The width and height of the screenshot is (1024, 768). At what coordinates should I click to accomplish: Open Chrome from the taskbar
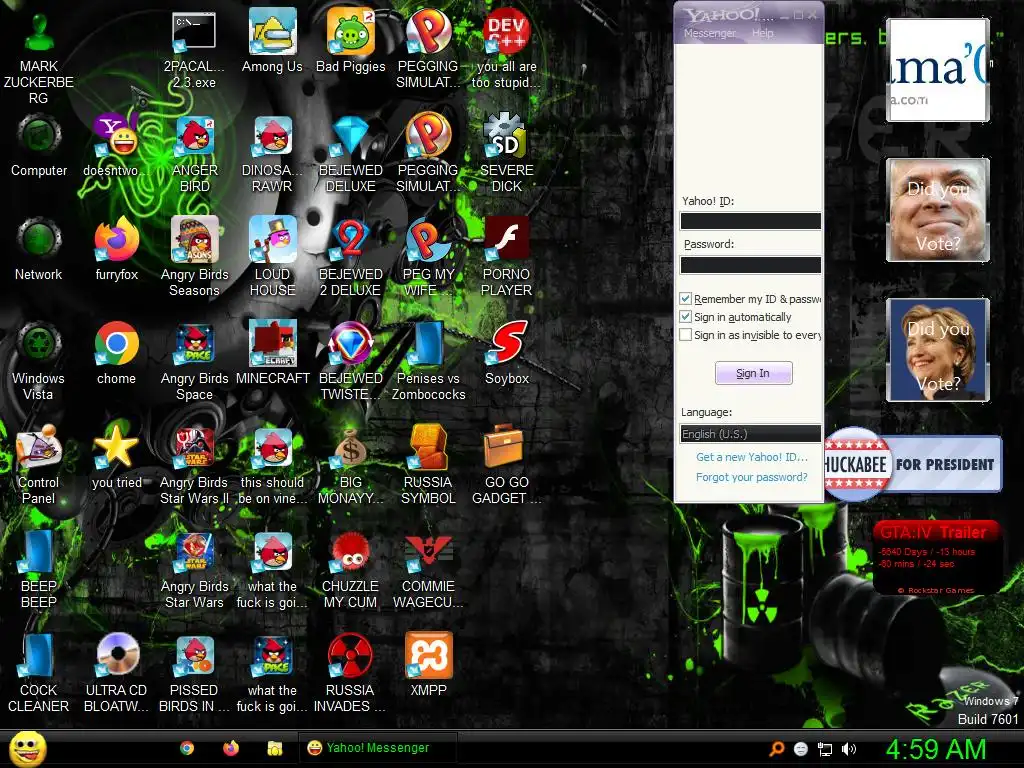[187, 748]
